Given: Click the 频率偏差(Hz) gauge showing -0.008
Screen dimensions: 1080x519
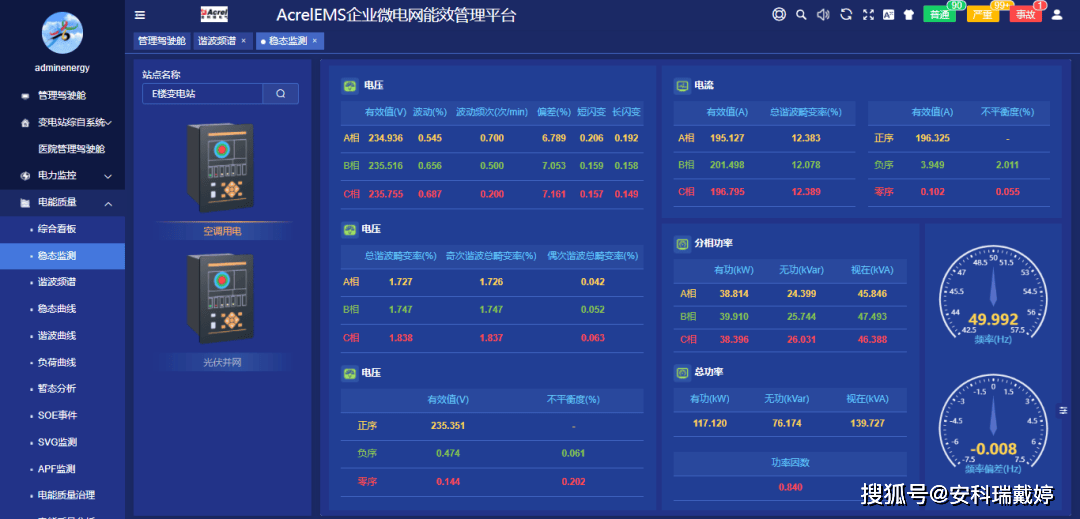Looking at the screenshot, I should [x=993, y=423].
